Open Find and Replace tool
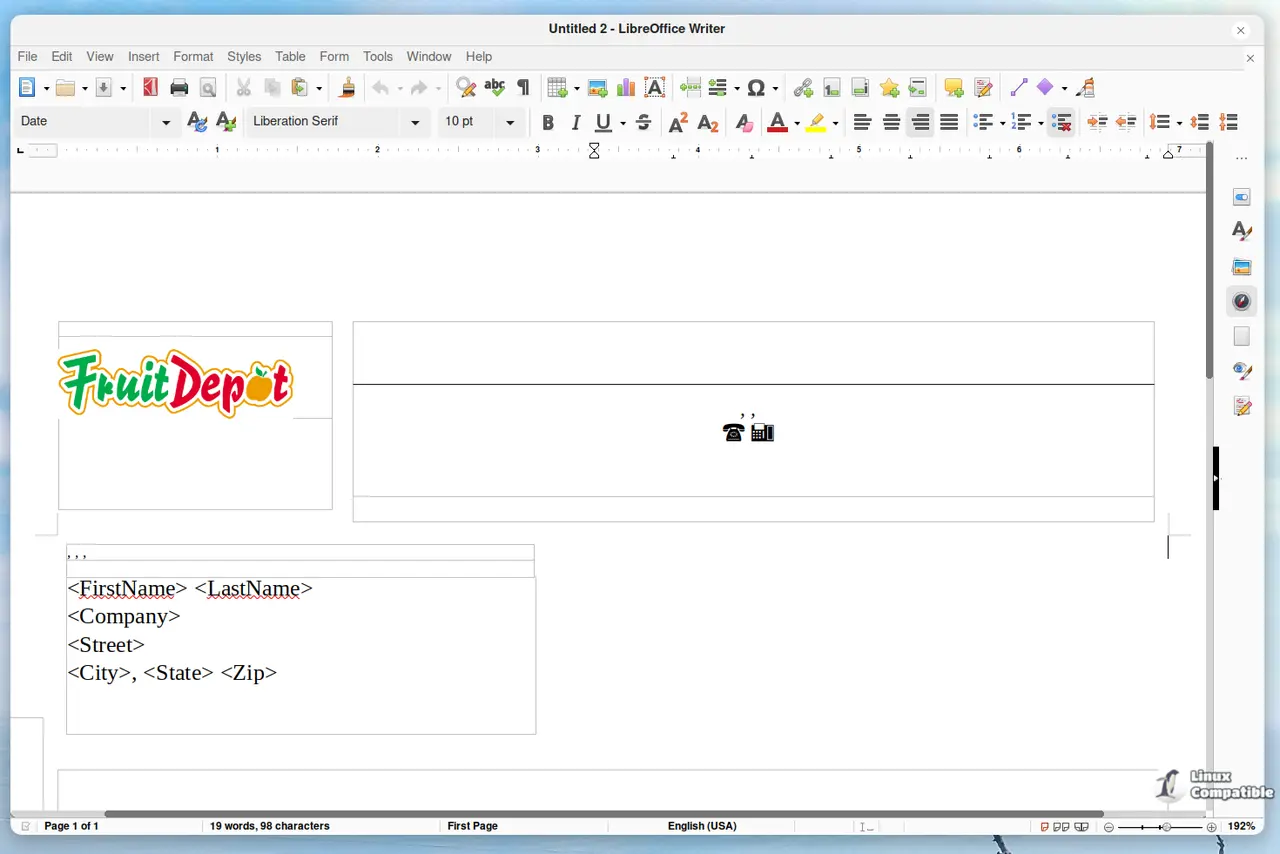This screenshot has height=854, width=1280. pyautogui.click(x=466, y=88)
